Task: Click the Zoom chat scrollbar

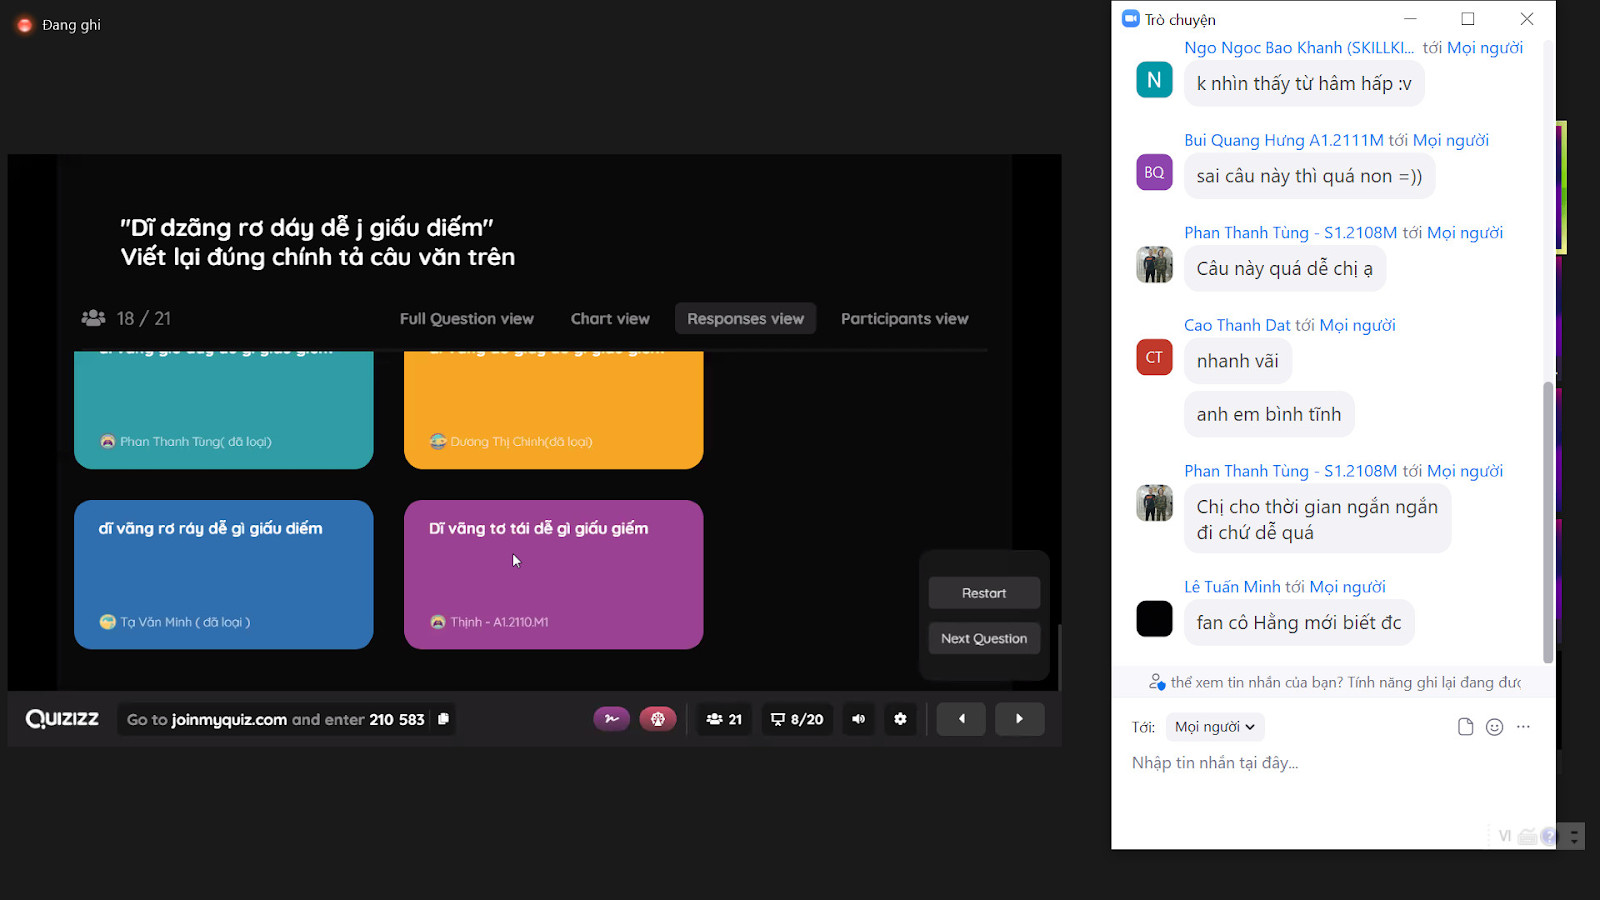Action: coord(1548,520)
